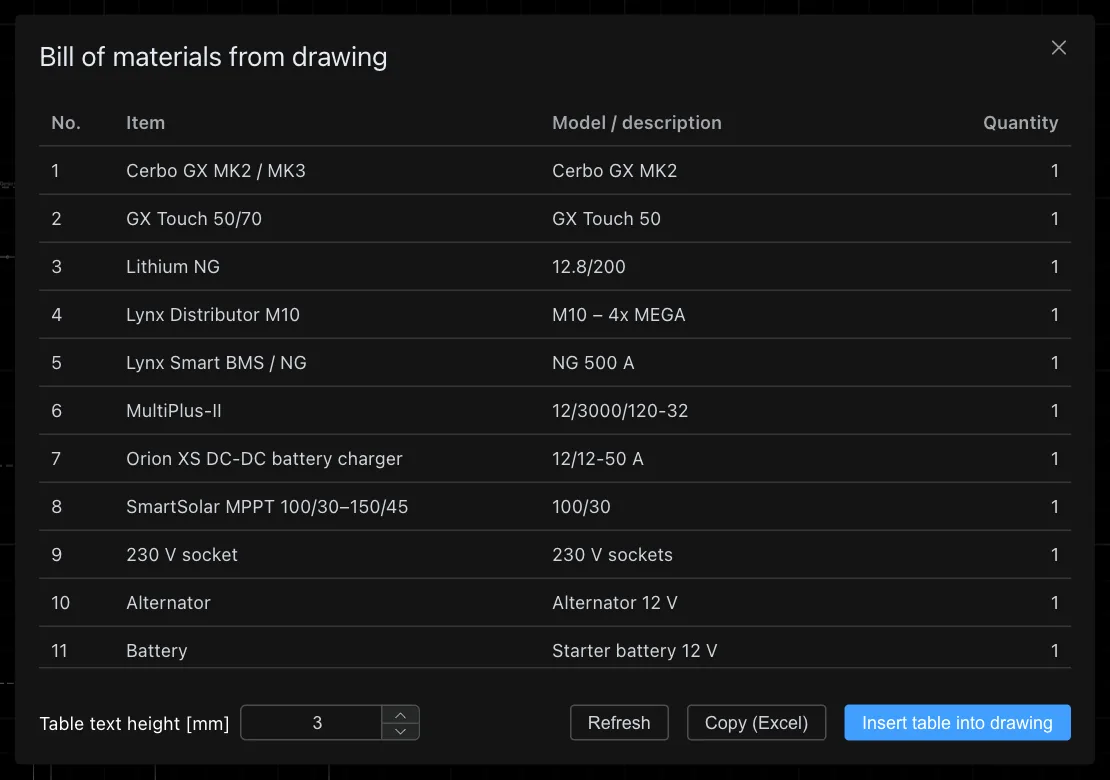Select SmartSolar MPPT 100/30–150/45 item
1110x780 pixels.
click(x=267, y=507)
